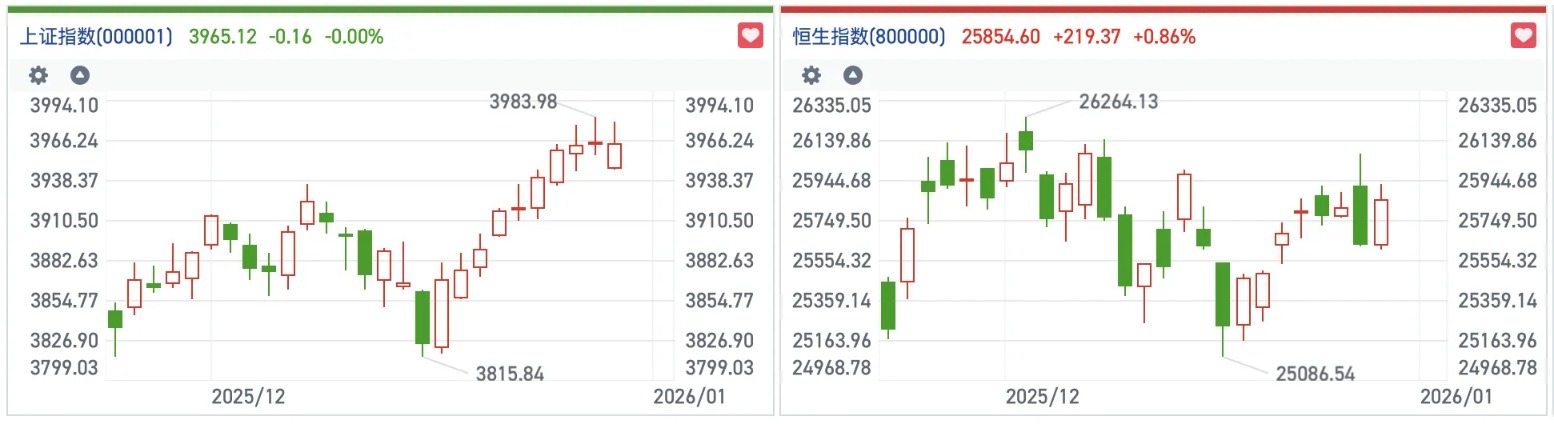
Task: Collapse 上证指数 chart with up-arrow button
Action: pos(79,75)
